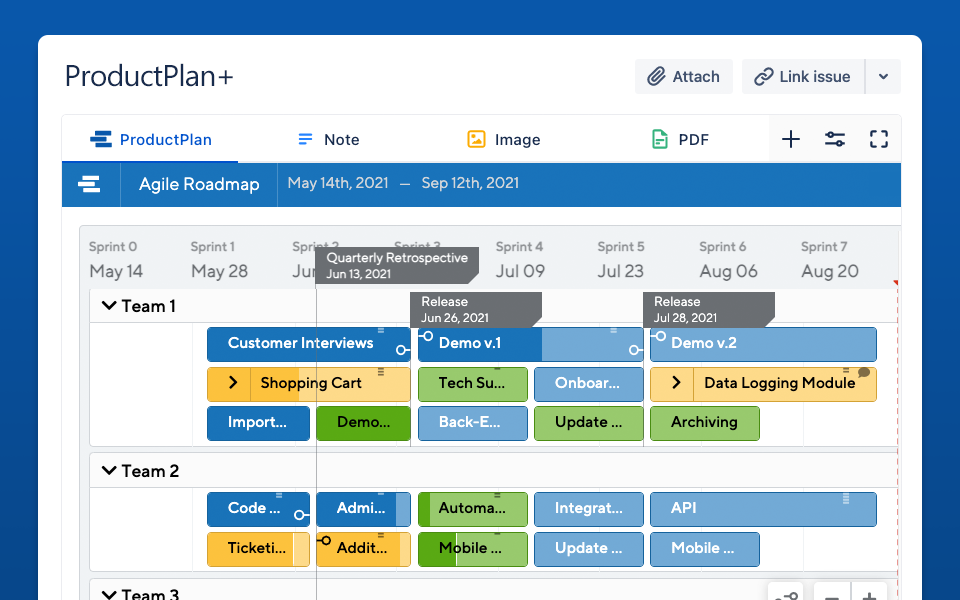Image resolution: width=960 pixels, height=600 pixels.
Task: Click the PDF tab document icon
Action: [659, 139]
